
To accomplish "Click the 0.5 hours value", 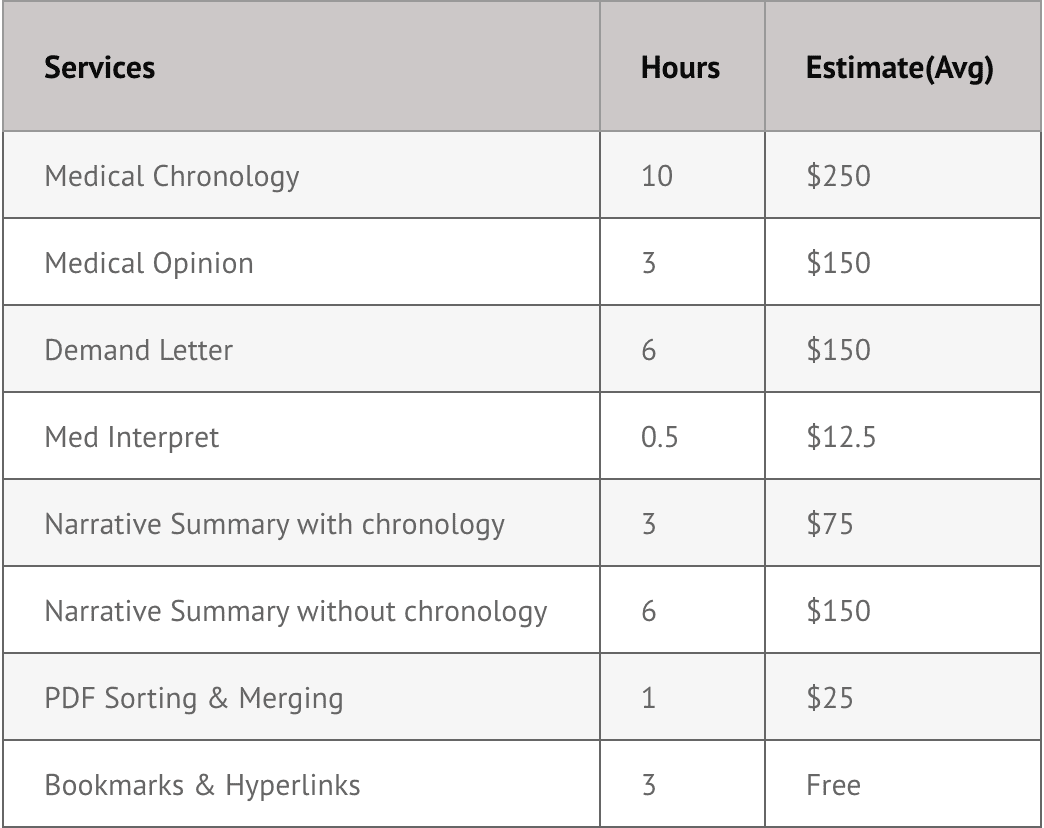I will coord(659,437).
